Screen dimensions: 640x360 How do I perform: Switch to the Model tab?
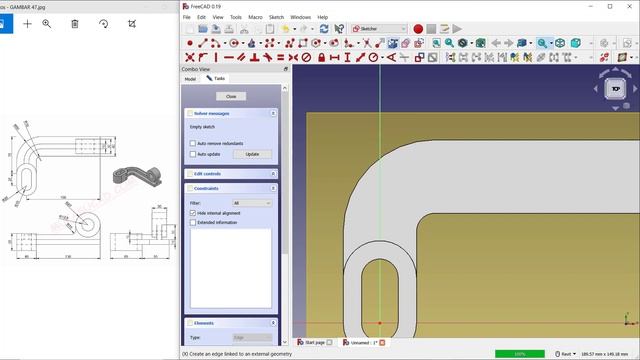[190, 79]
